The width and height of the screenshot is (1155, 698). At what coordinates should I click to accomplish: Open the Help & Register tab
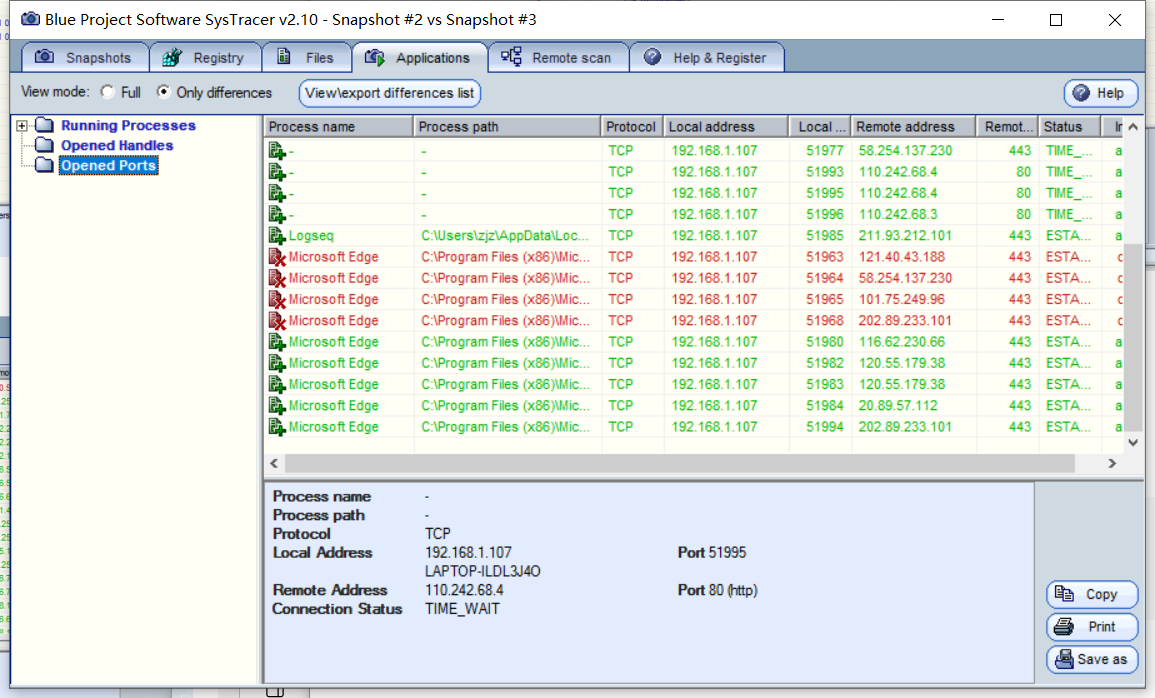coord(707,57)
